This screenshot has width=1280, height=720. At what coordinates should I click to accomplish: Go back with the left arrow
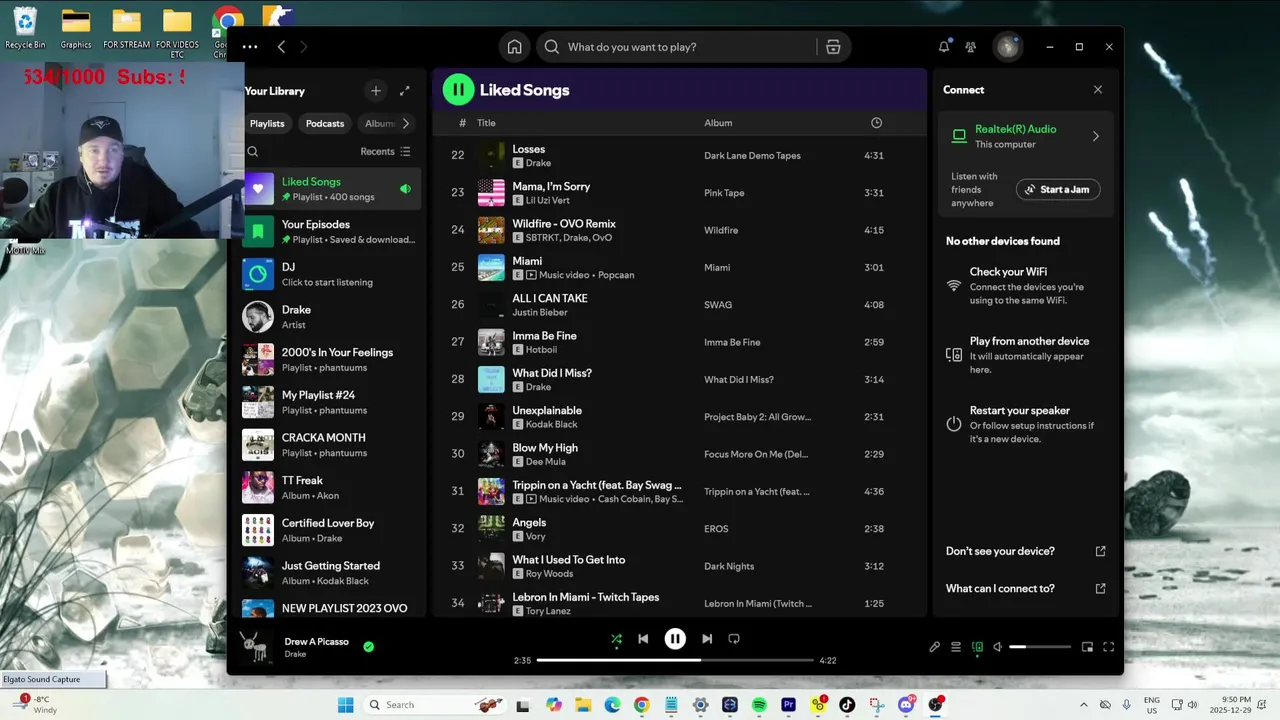pos(281,47)
